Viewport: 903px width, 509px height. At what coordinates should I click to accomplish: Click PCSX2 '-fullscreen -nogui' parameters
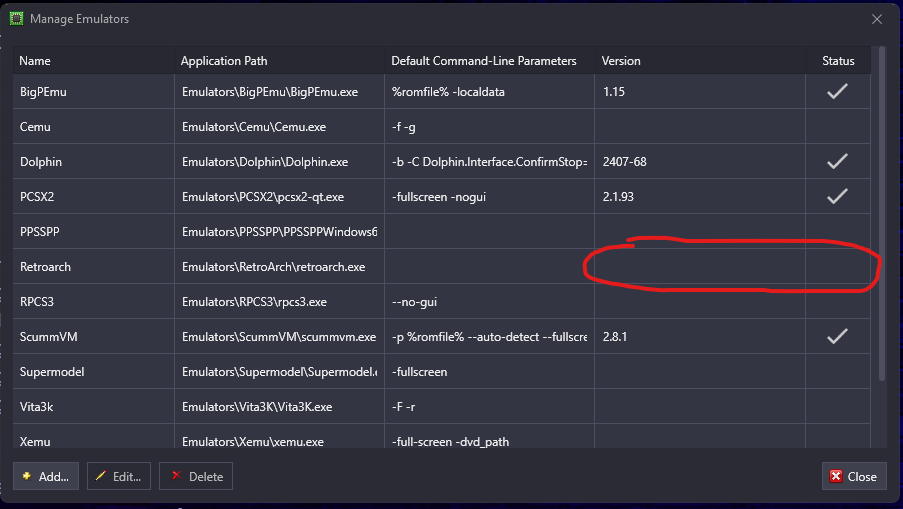pos(439,197)
